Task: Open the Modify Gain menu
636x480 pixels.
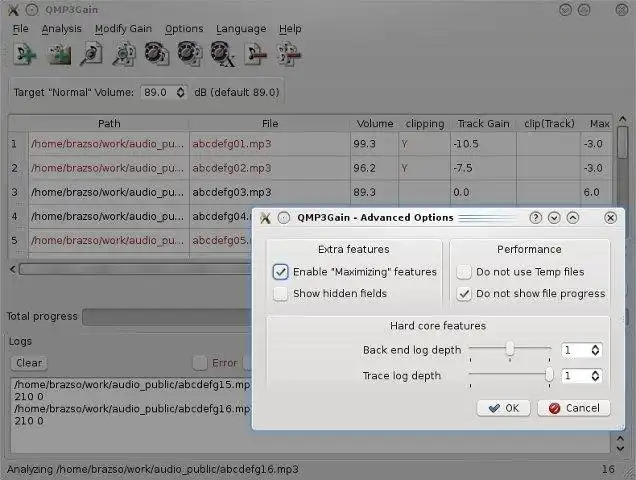Action: (x=123, y=29)
